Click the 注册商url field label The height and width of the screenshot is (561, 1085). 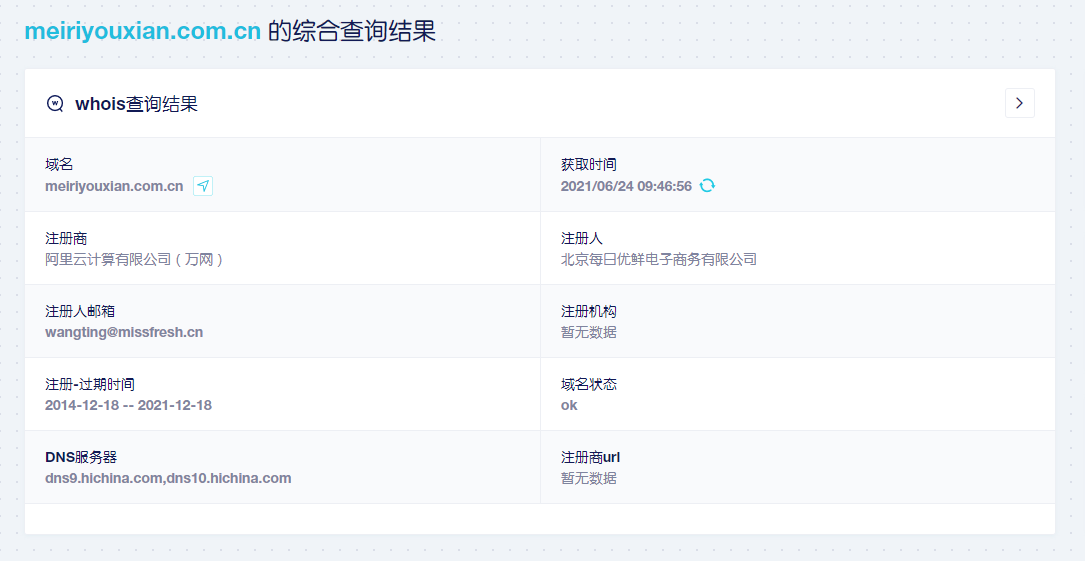tap(590, 457)
